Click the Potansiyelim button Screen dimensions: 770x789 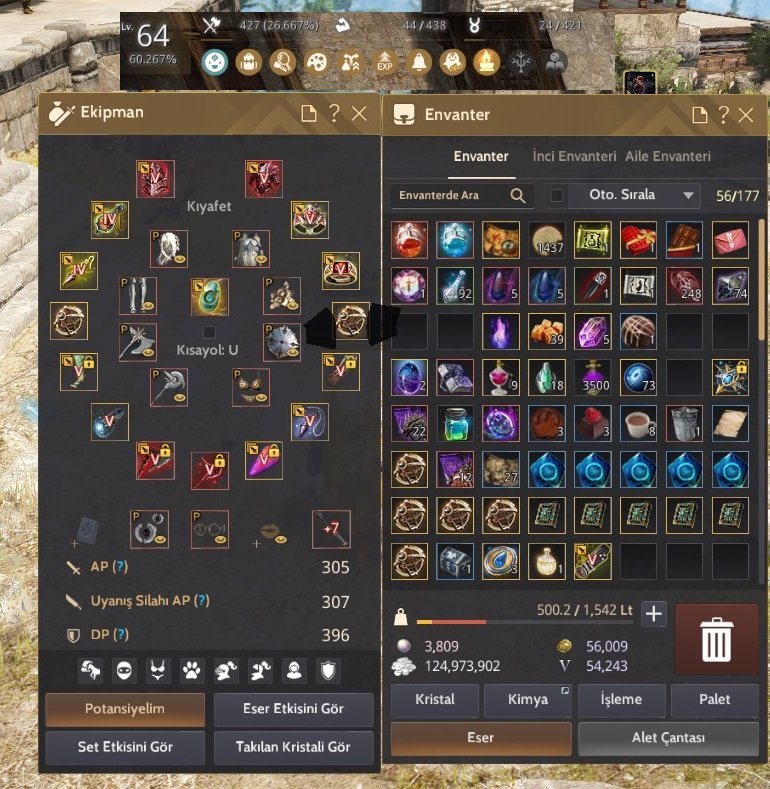click(125, 709)
